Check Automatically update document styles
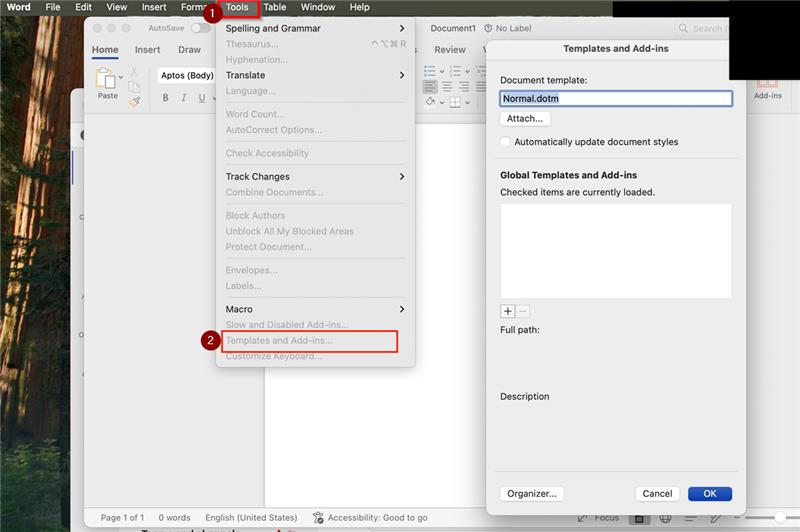800x532 pixels. tap(505, 142)
